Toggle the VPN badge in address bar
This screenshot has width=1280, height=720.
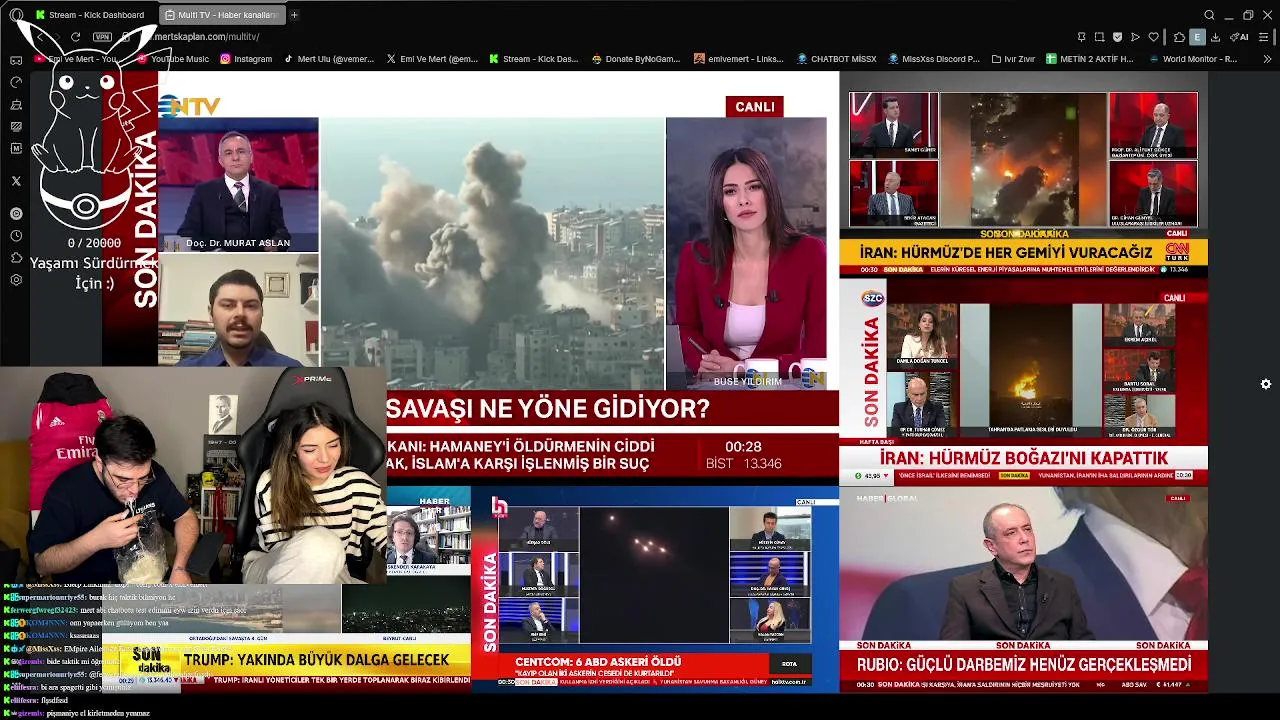tap(102, 37)
